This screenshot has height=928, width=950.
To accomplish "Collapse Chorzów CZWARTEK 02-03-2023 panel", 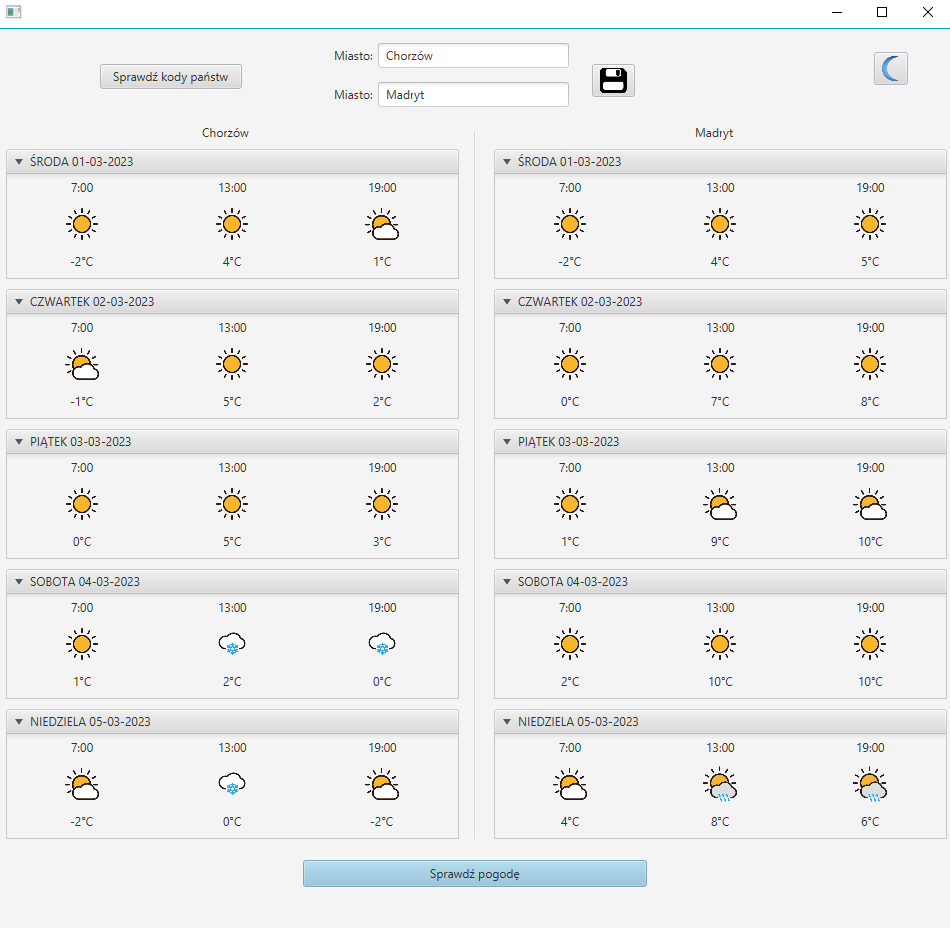I will pos(19,302).
